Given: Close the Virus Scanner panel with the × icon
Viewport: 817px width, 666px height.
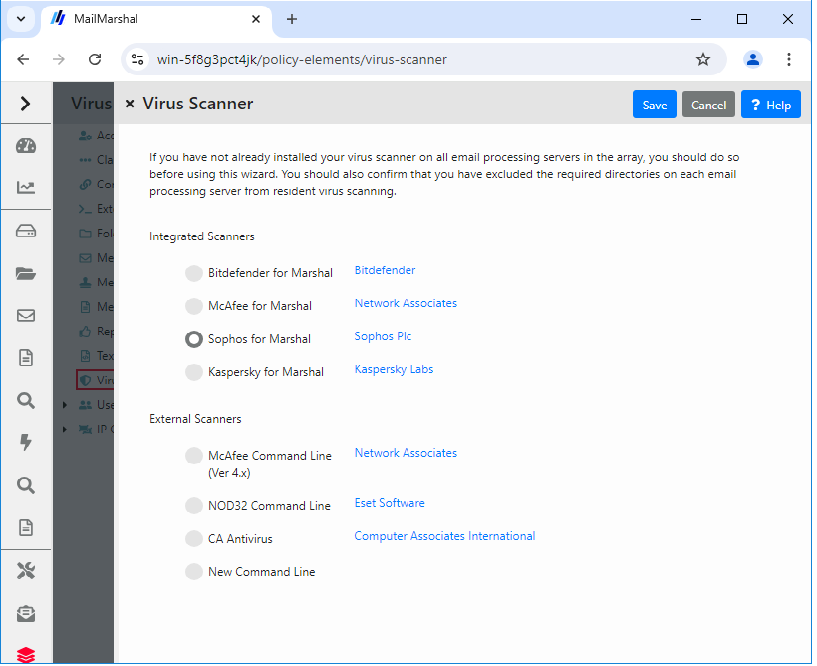Looking at the screenshot, I should (130, 104).
